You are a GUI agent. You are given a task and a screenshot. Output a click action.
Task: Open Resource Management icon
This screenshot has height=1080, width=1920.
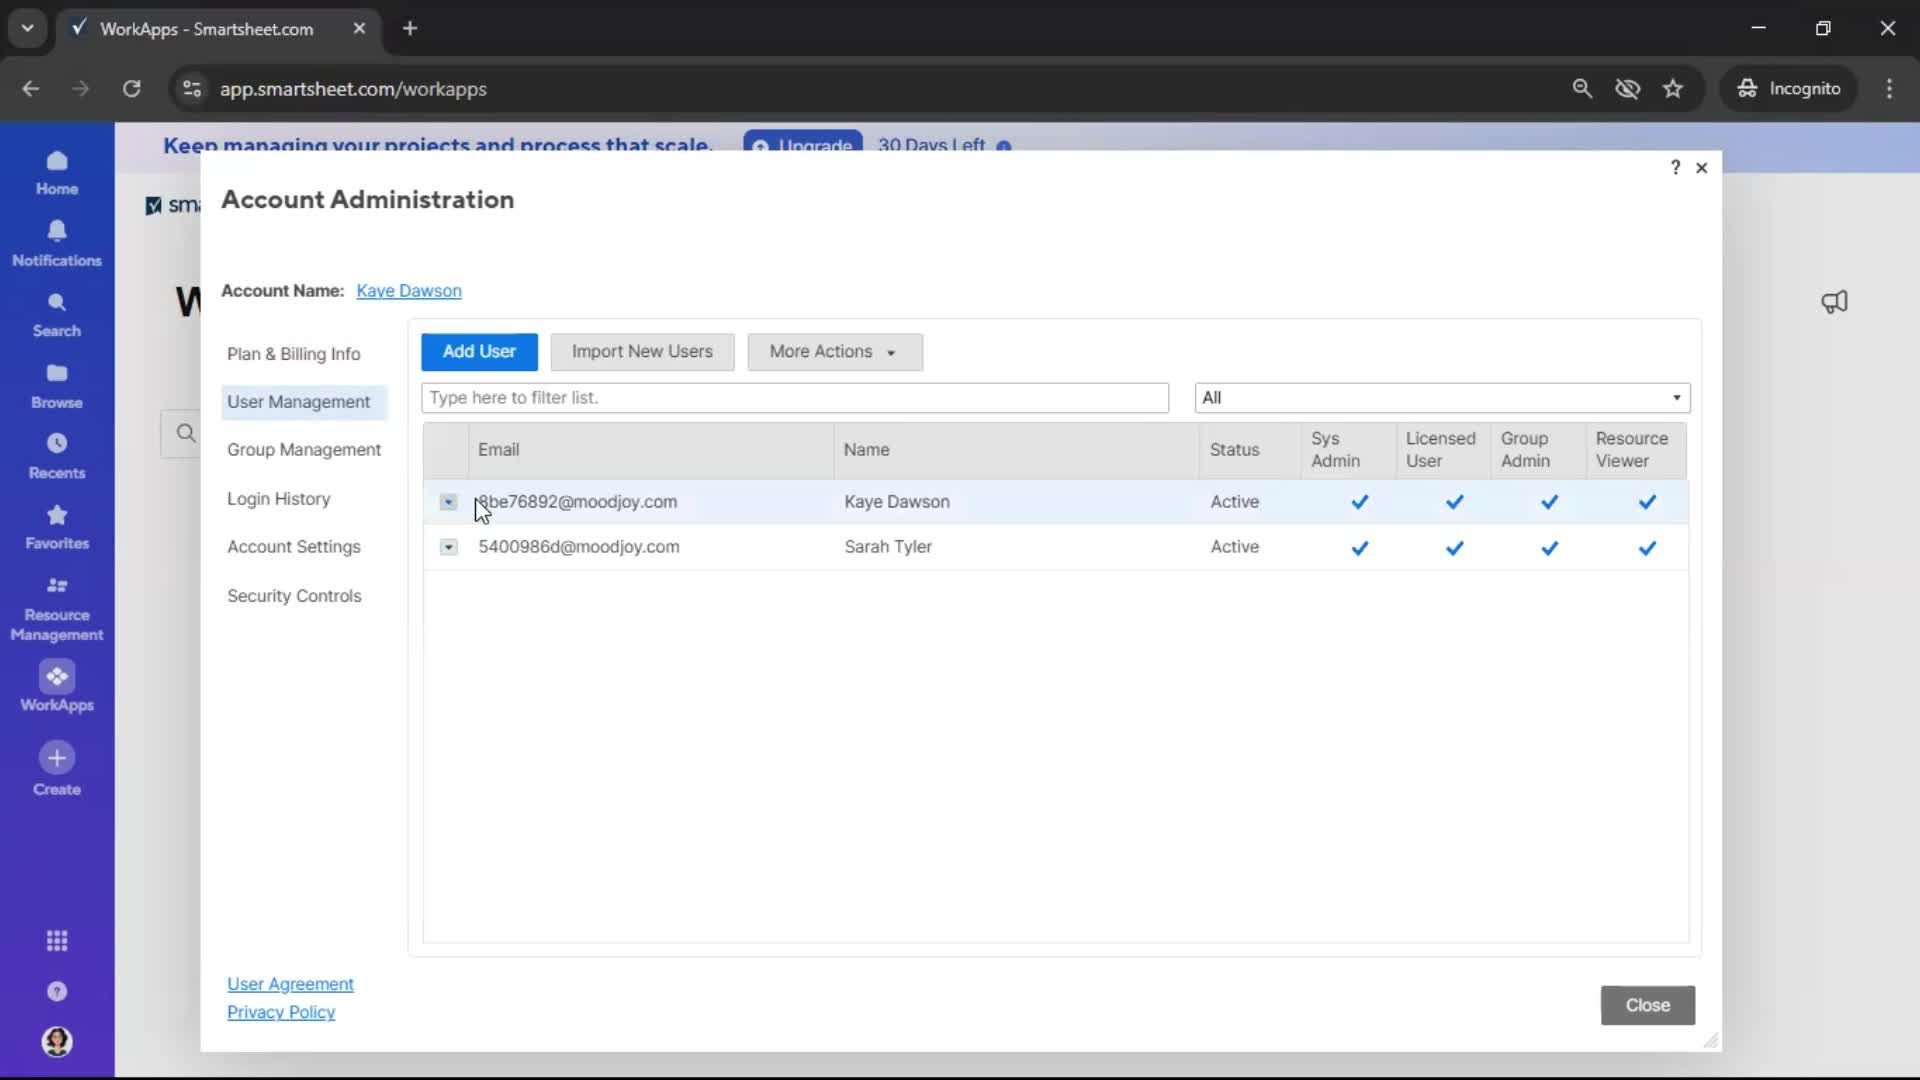[57, 586]
